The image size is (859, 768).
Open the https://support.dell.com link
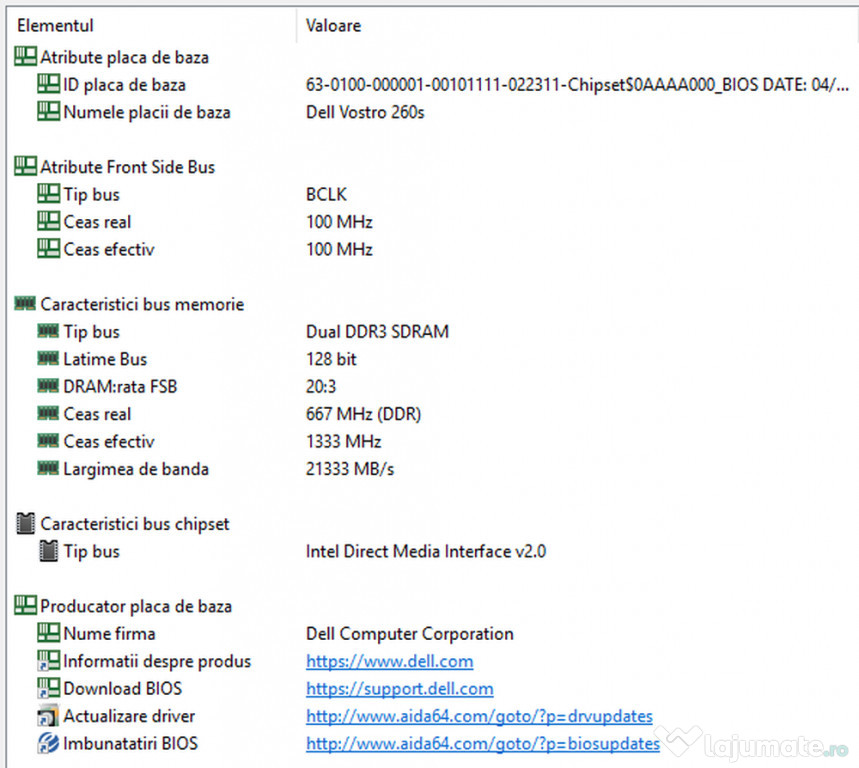pos(399,689)
